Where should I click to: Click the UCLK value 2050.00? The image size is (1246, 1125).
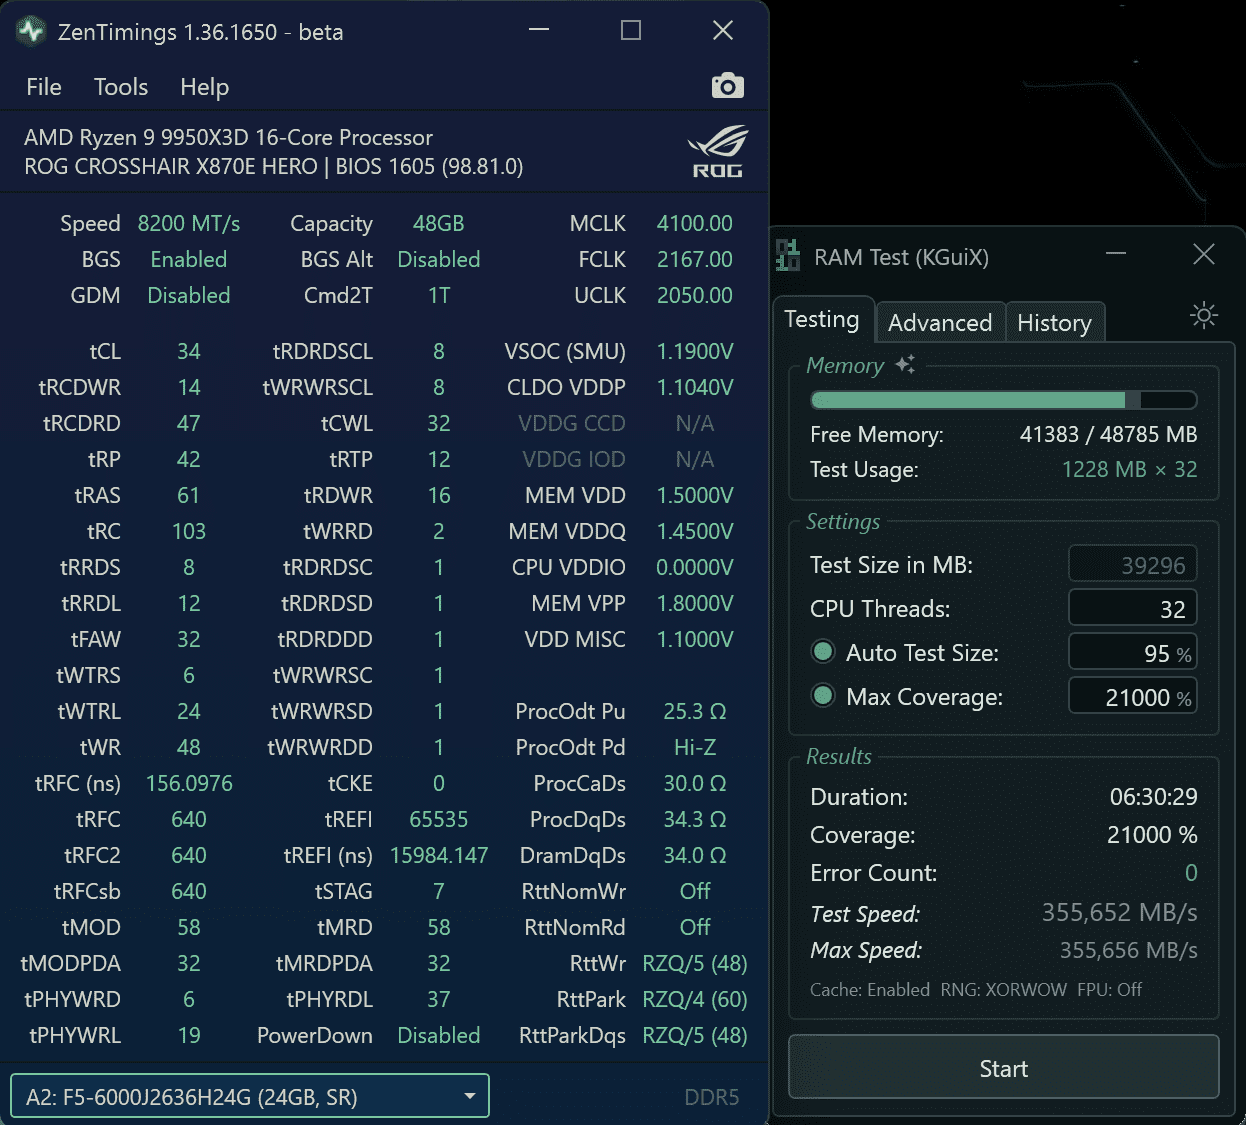(695, 295)
